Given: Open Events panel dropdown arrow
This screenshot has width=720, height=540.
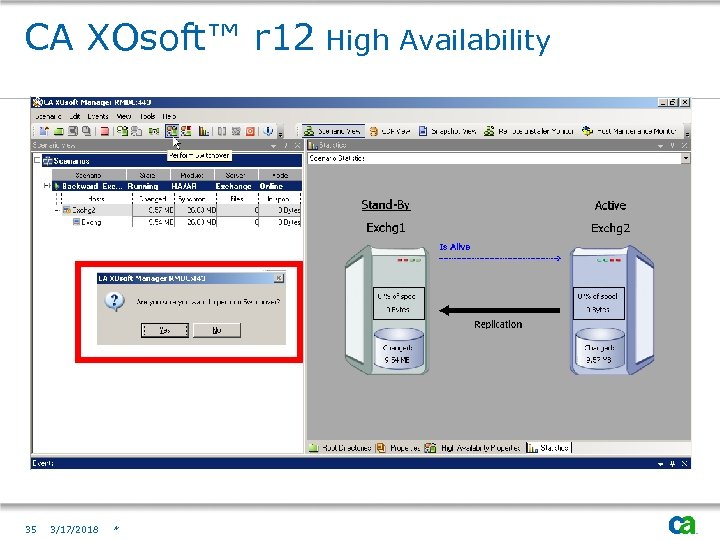Looking at the screenshot, I should (660, 464).
